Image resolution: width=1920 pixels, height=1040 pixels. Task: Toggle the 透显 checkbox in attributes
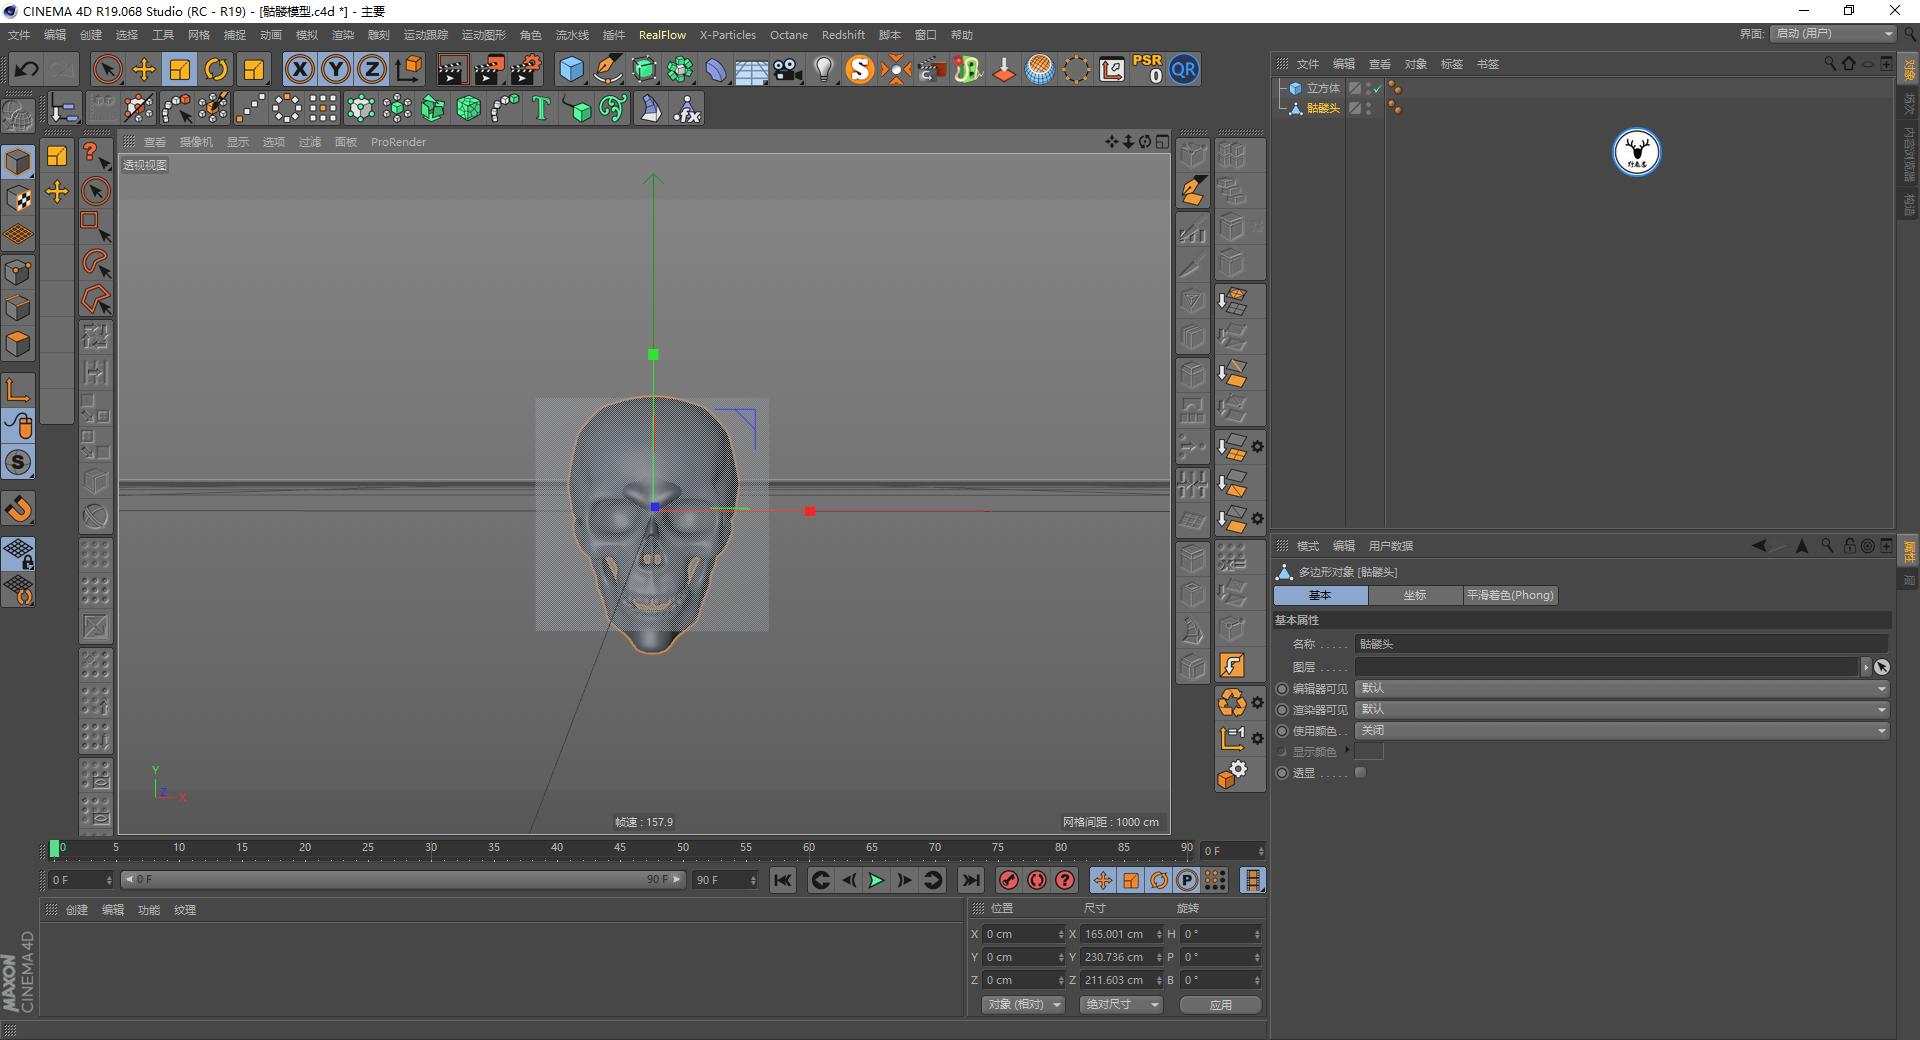click(x=1361, y=772)
